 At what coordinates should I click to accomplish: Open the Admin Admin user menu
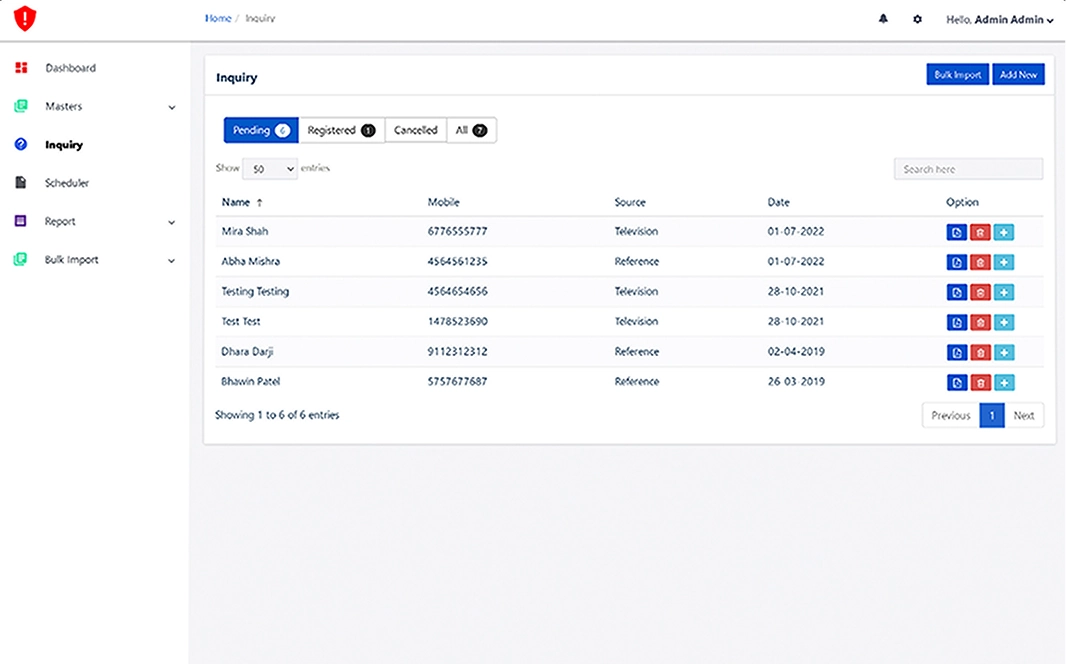[999, 20]
